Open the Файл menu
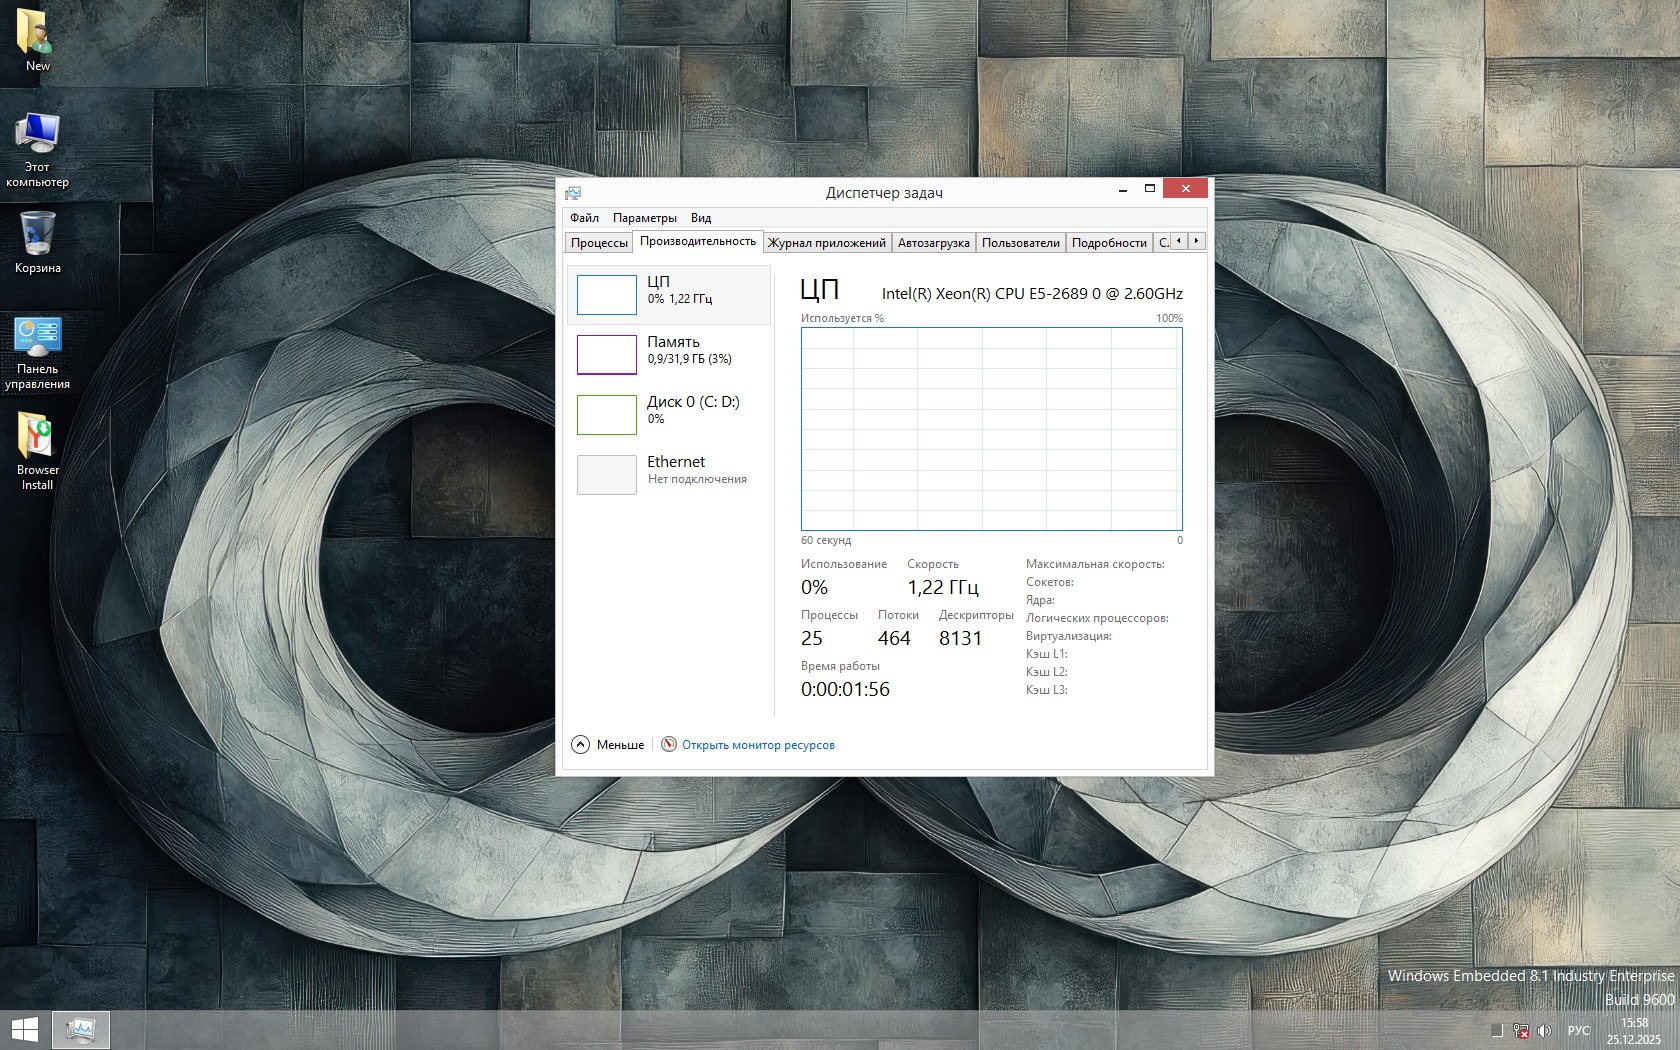The height and width of the screenshot is (1050, 1680). point(584,218)
